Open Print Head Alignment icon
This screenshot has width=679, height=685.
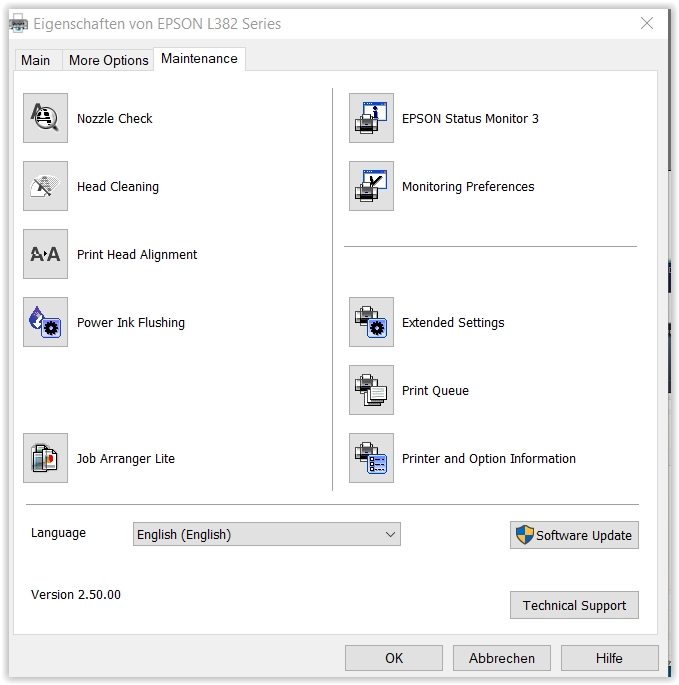pyautogui.click(x=45, y=254)
